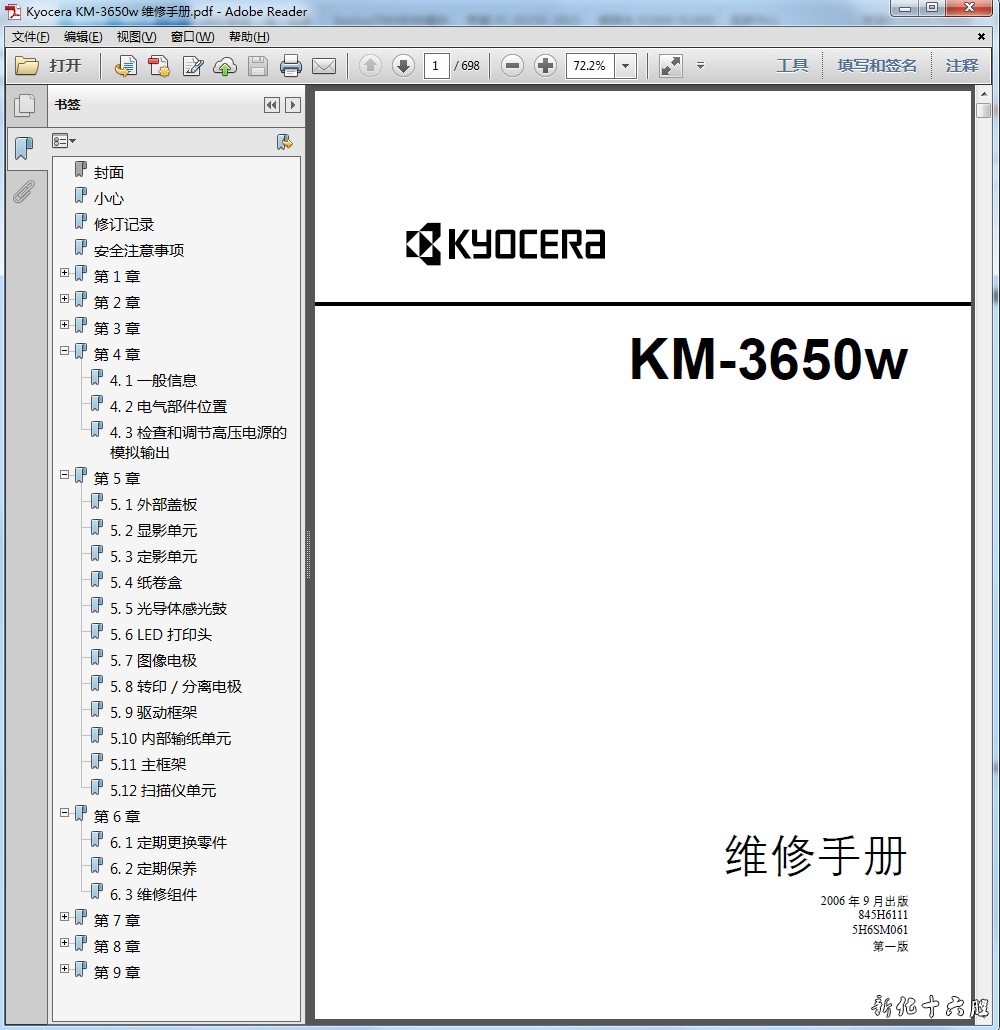Collapse the 第 6 章 bookmark
1000x1030 pixels.
[x=64, y=813]
